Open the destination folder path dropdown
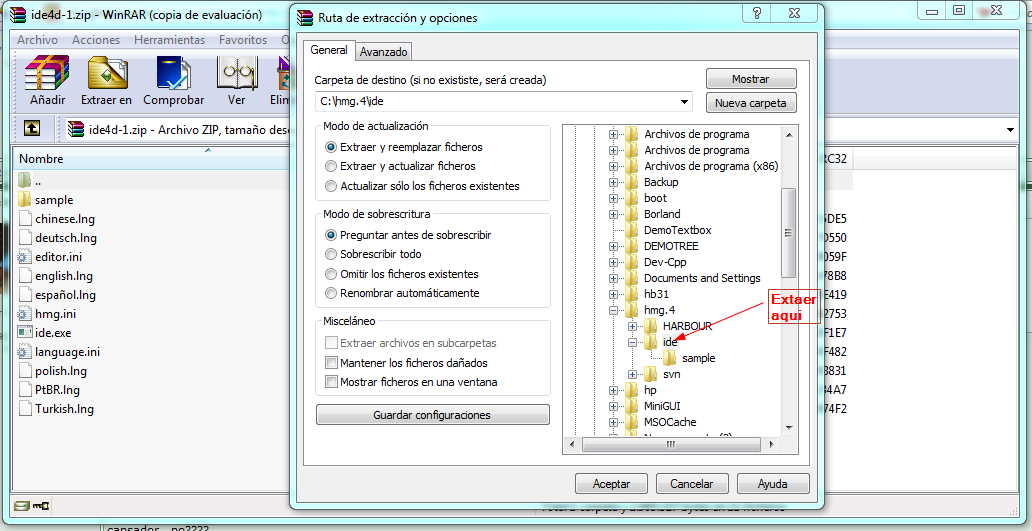Viewport: 1032px width, 531px height. (x=684, y=102)
